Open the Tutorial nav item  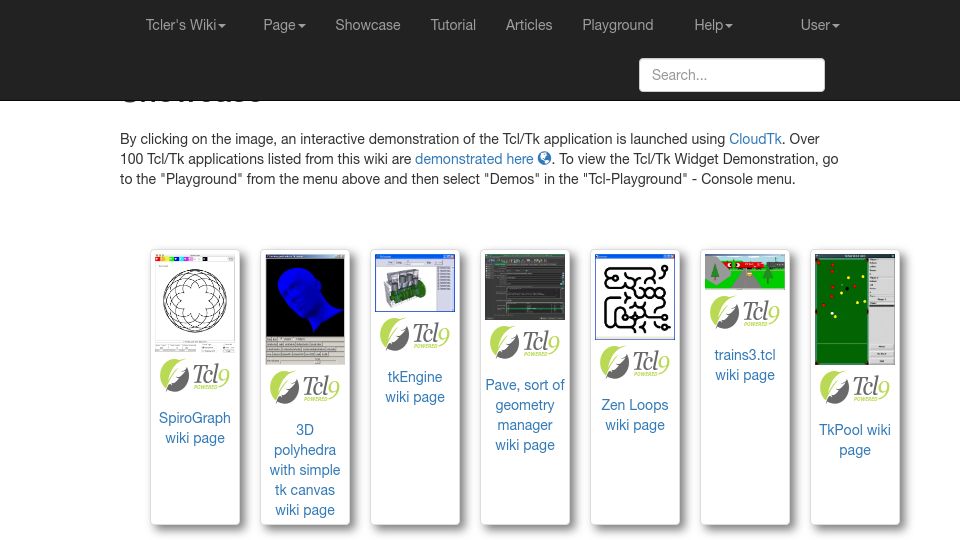coord(453,25)
